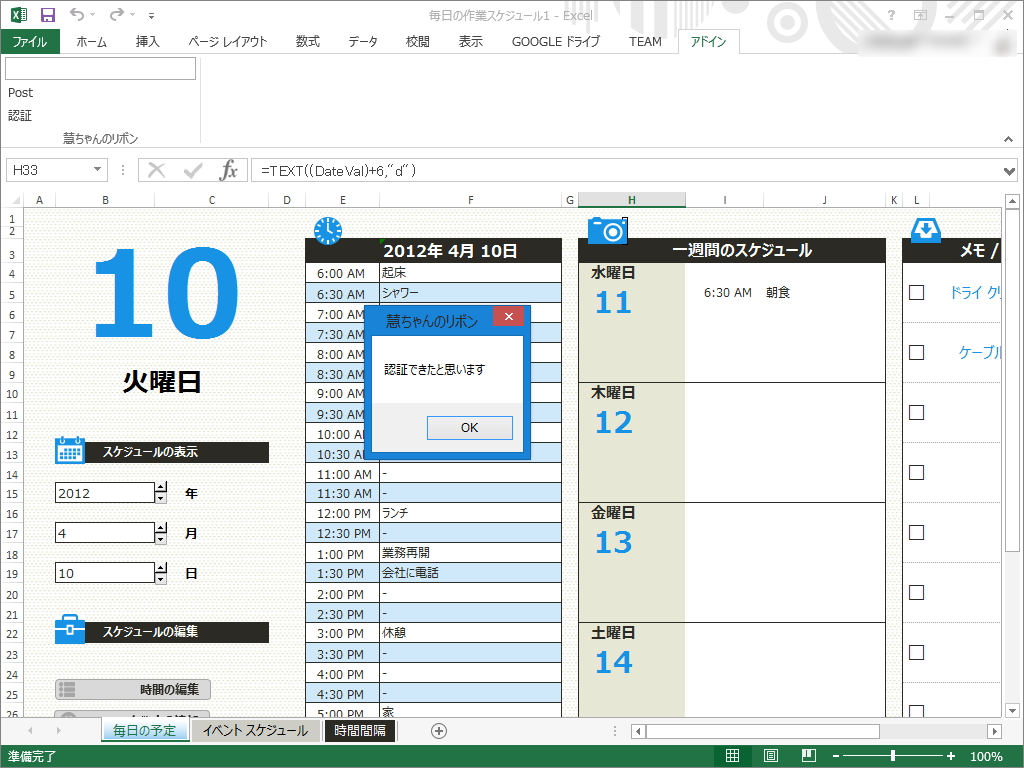Check the sixth memo checkbox
The image size is (1024, 768).
[916, 592]
